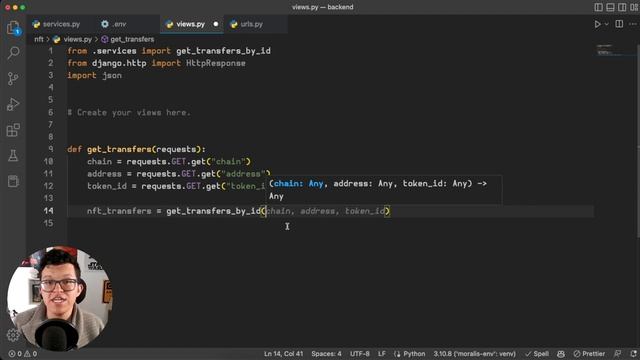Click the Prettier status item
The width and height of the screenshot is (640, 360).
[x=589, y=354]
